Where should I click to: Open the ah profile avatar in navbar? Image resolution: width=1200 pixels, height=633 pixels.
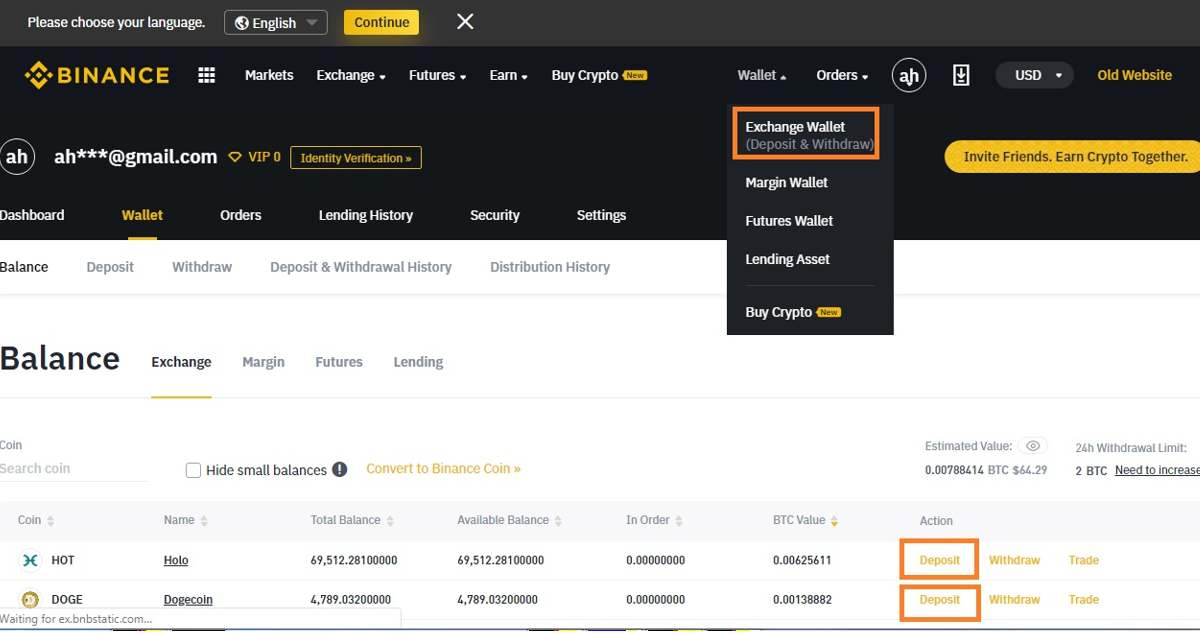click(x=909, y=75)
